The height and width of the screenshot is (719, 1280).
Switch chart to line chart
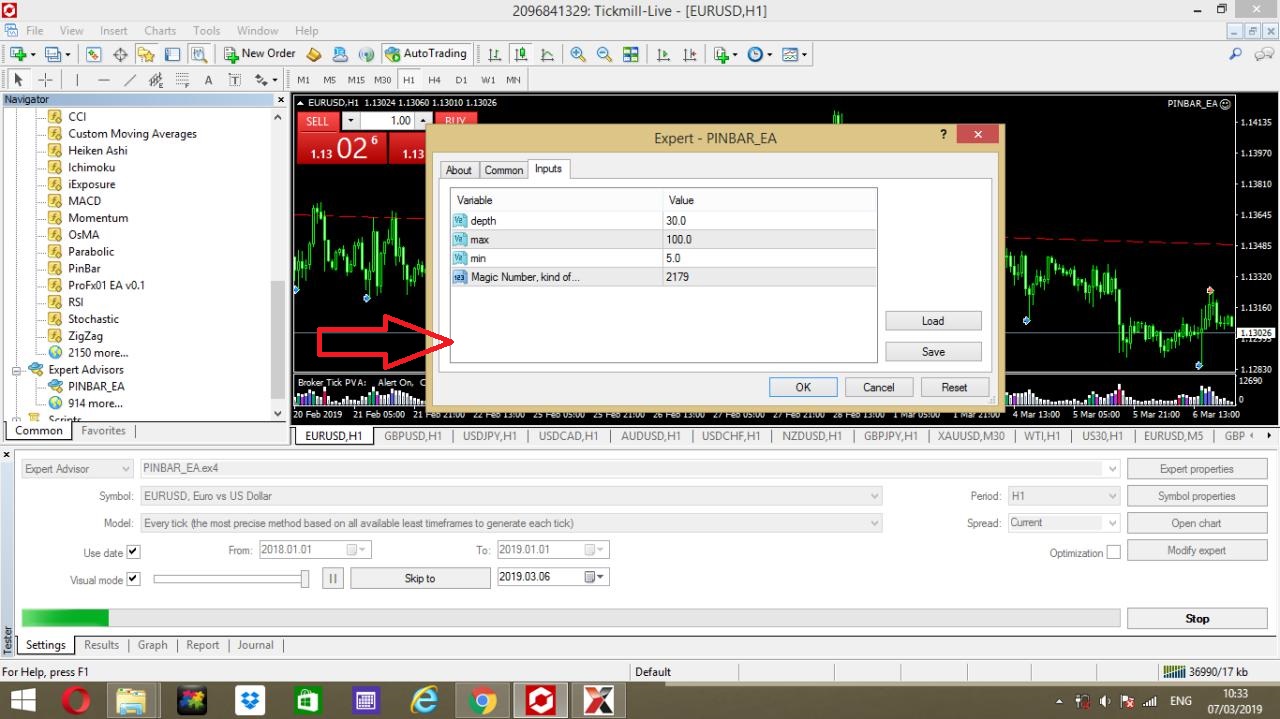click(547, 54)
